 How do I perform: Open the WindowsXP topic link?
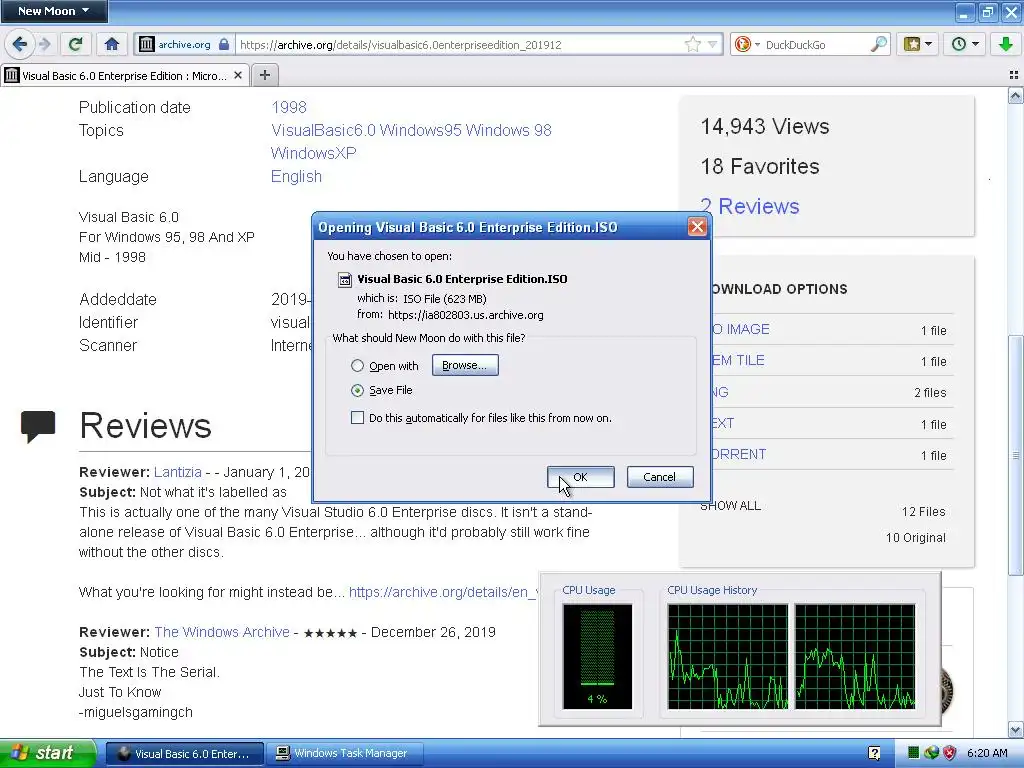313,153
